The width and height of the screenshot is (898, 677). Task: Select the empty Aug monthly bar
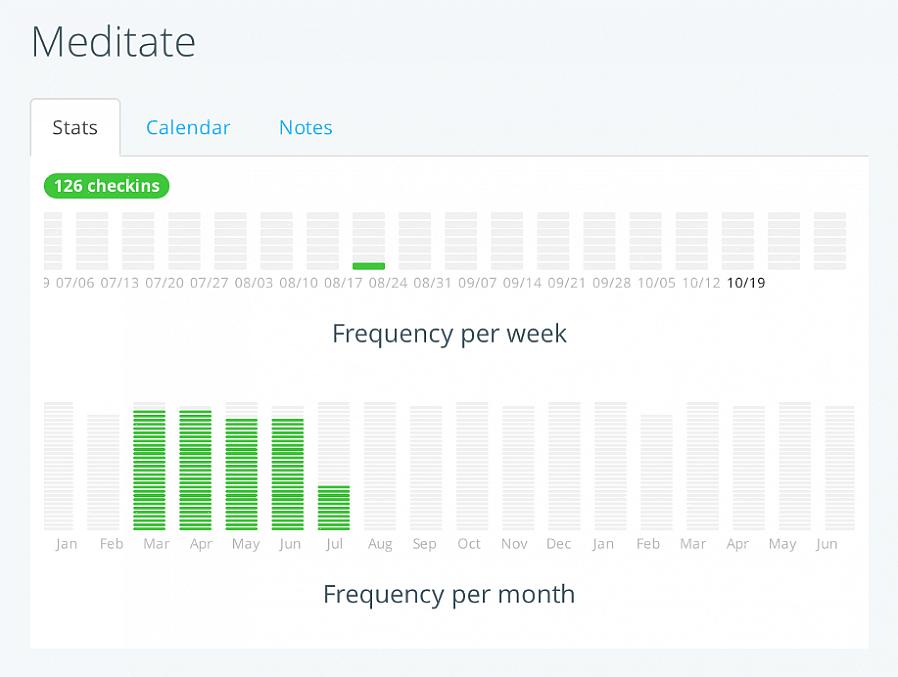[x=380, y=467]
